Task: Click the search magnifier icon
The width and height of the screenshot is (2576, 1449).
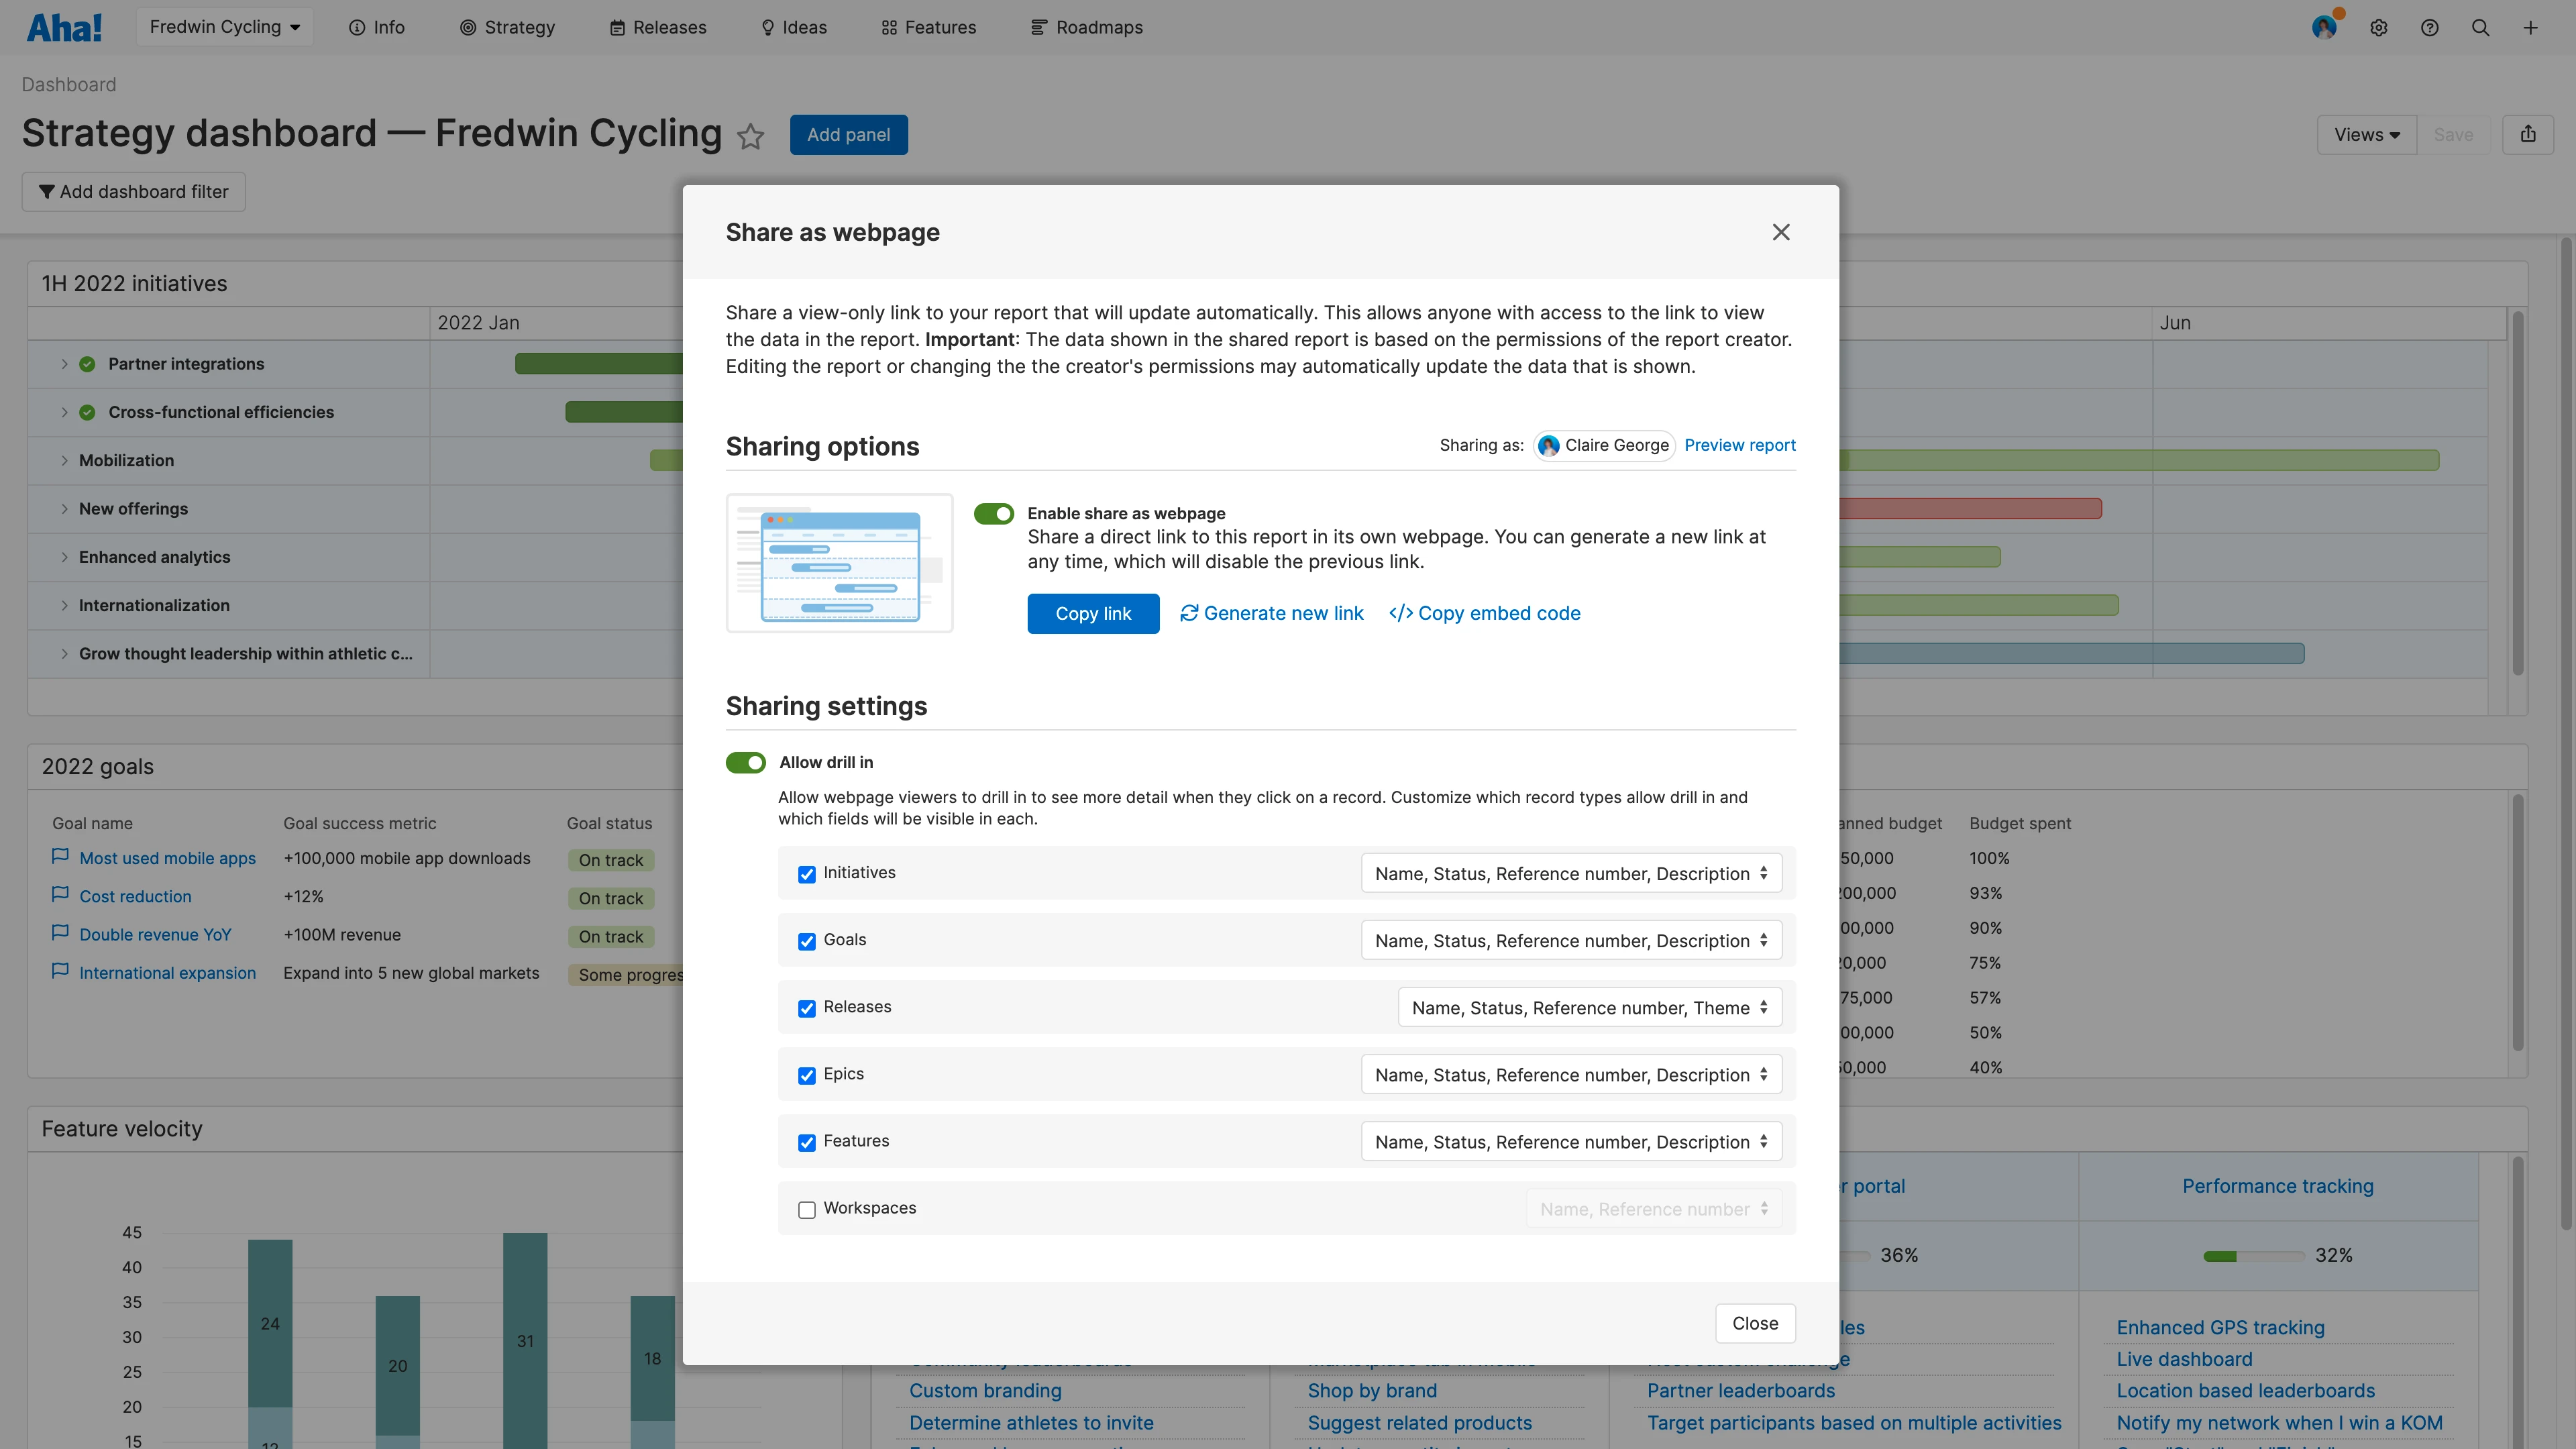Action: [2480, 28]
